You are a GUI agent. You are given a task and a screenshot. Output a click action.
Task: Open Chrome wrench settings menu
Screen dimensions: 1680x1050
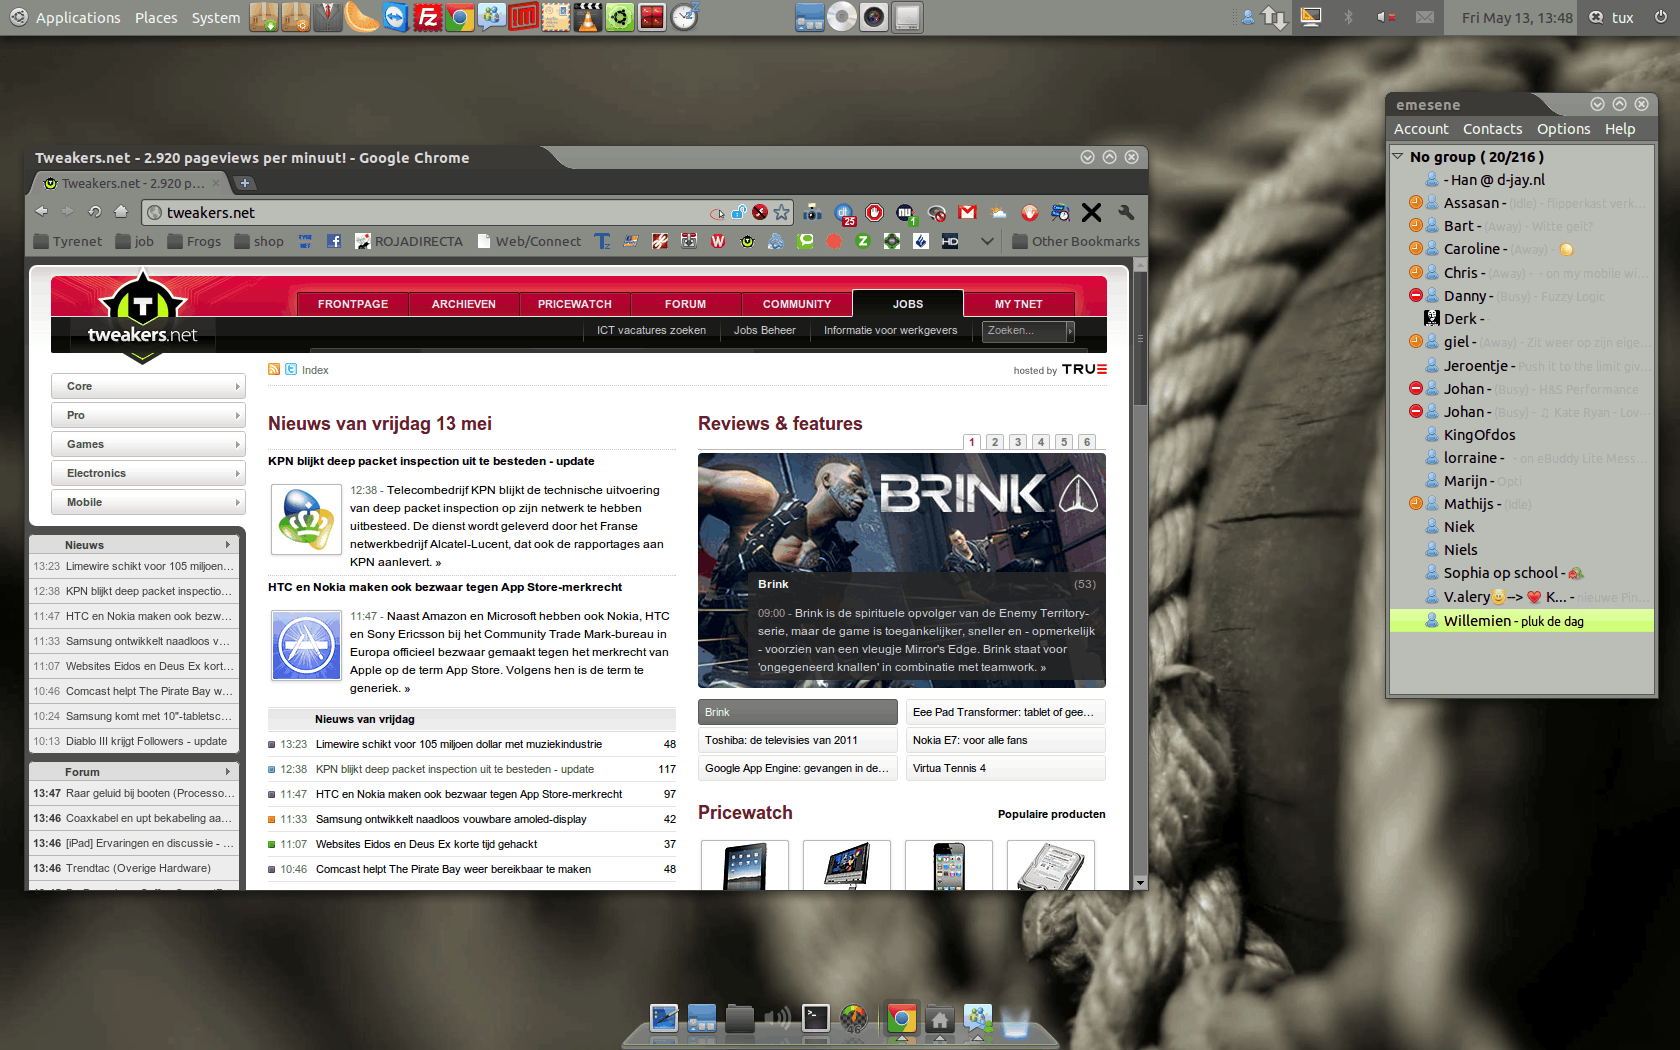click(x=1126, y=212)
